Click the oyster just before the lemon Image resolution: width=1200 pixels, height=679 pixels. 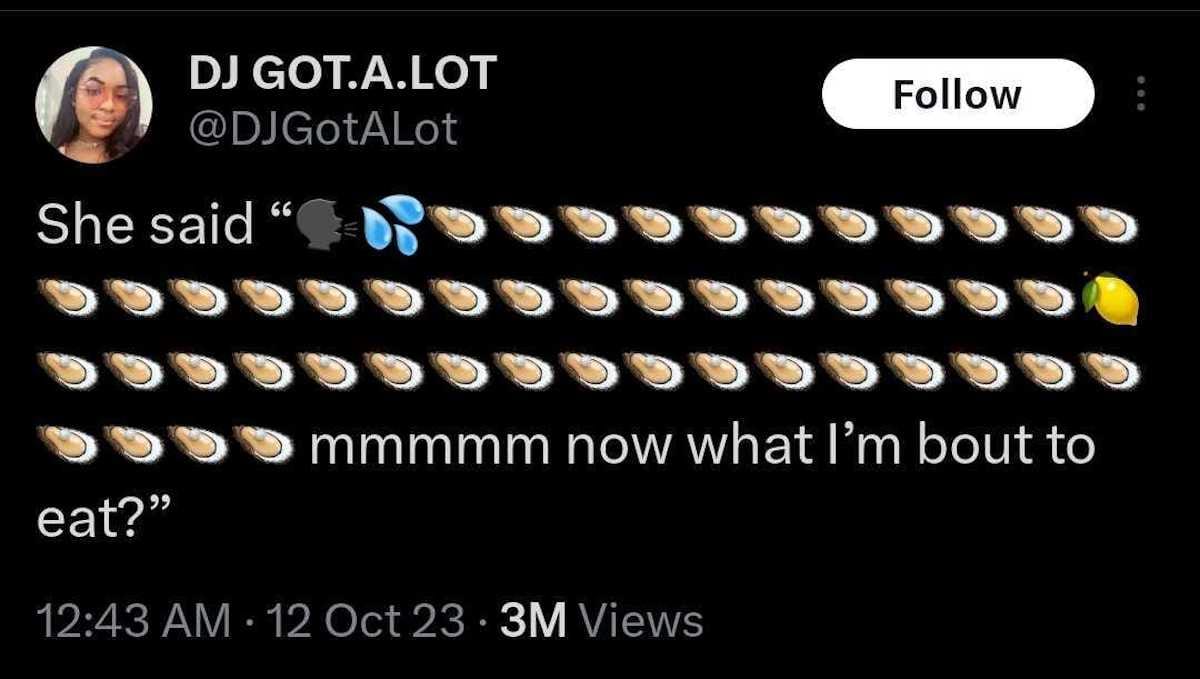click(1044, 298)
